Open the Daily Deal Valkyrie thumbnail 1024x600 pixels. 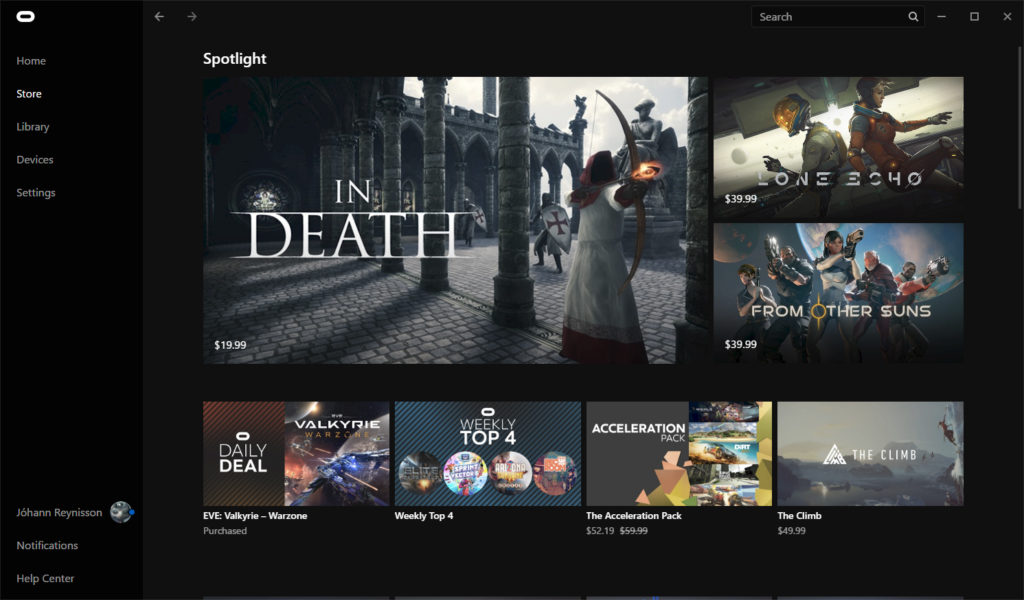coord(296,454)
